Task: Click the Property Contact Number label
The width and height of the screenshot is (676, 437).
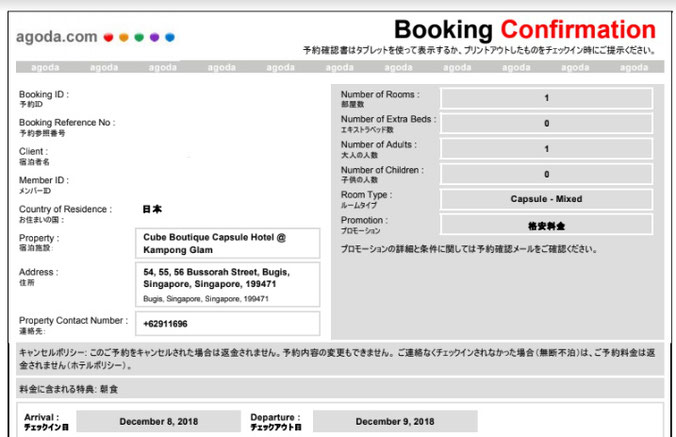Action: pos(73,321)
